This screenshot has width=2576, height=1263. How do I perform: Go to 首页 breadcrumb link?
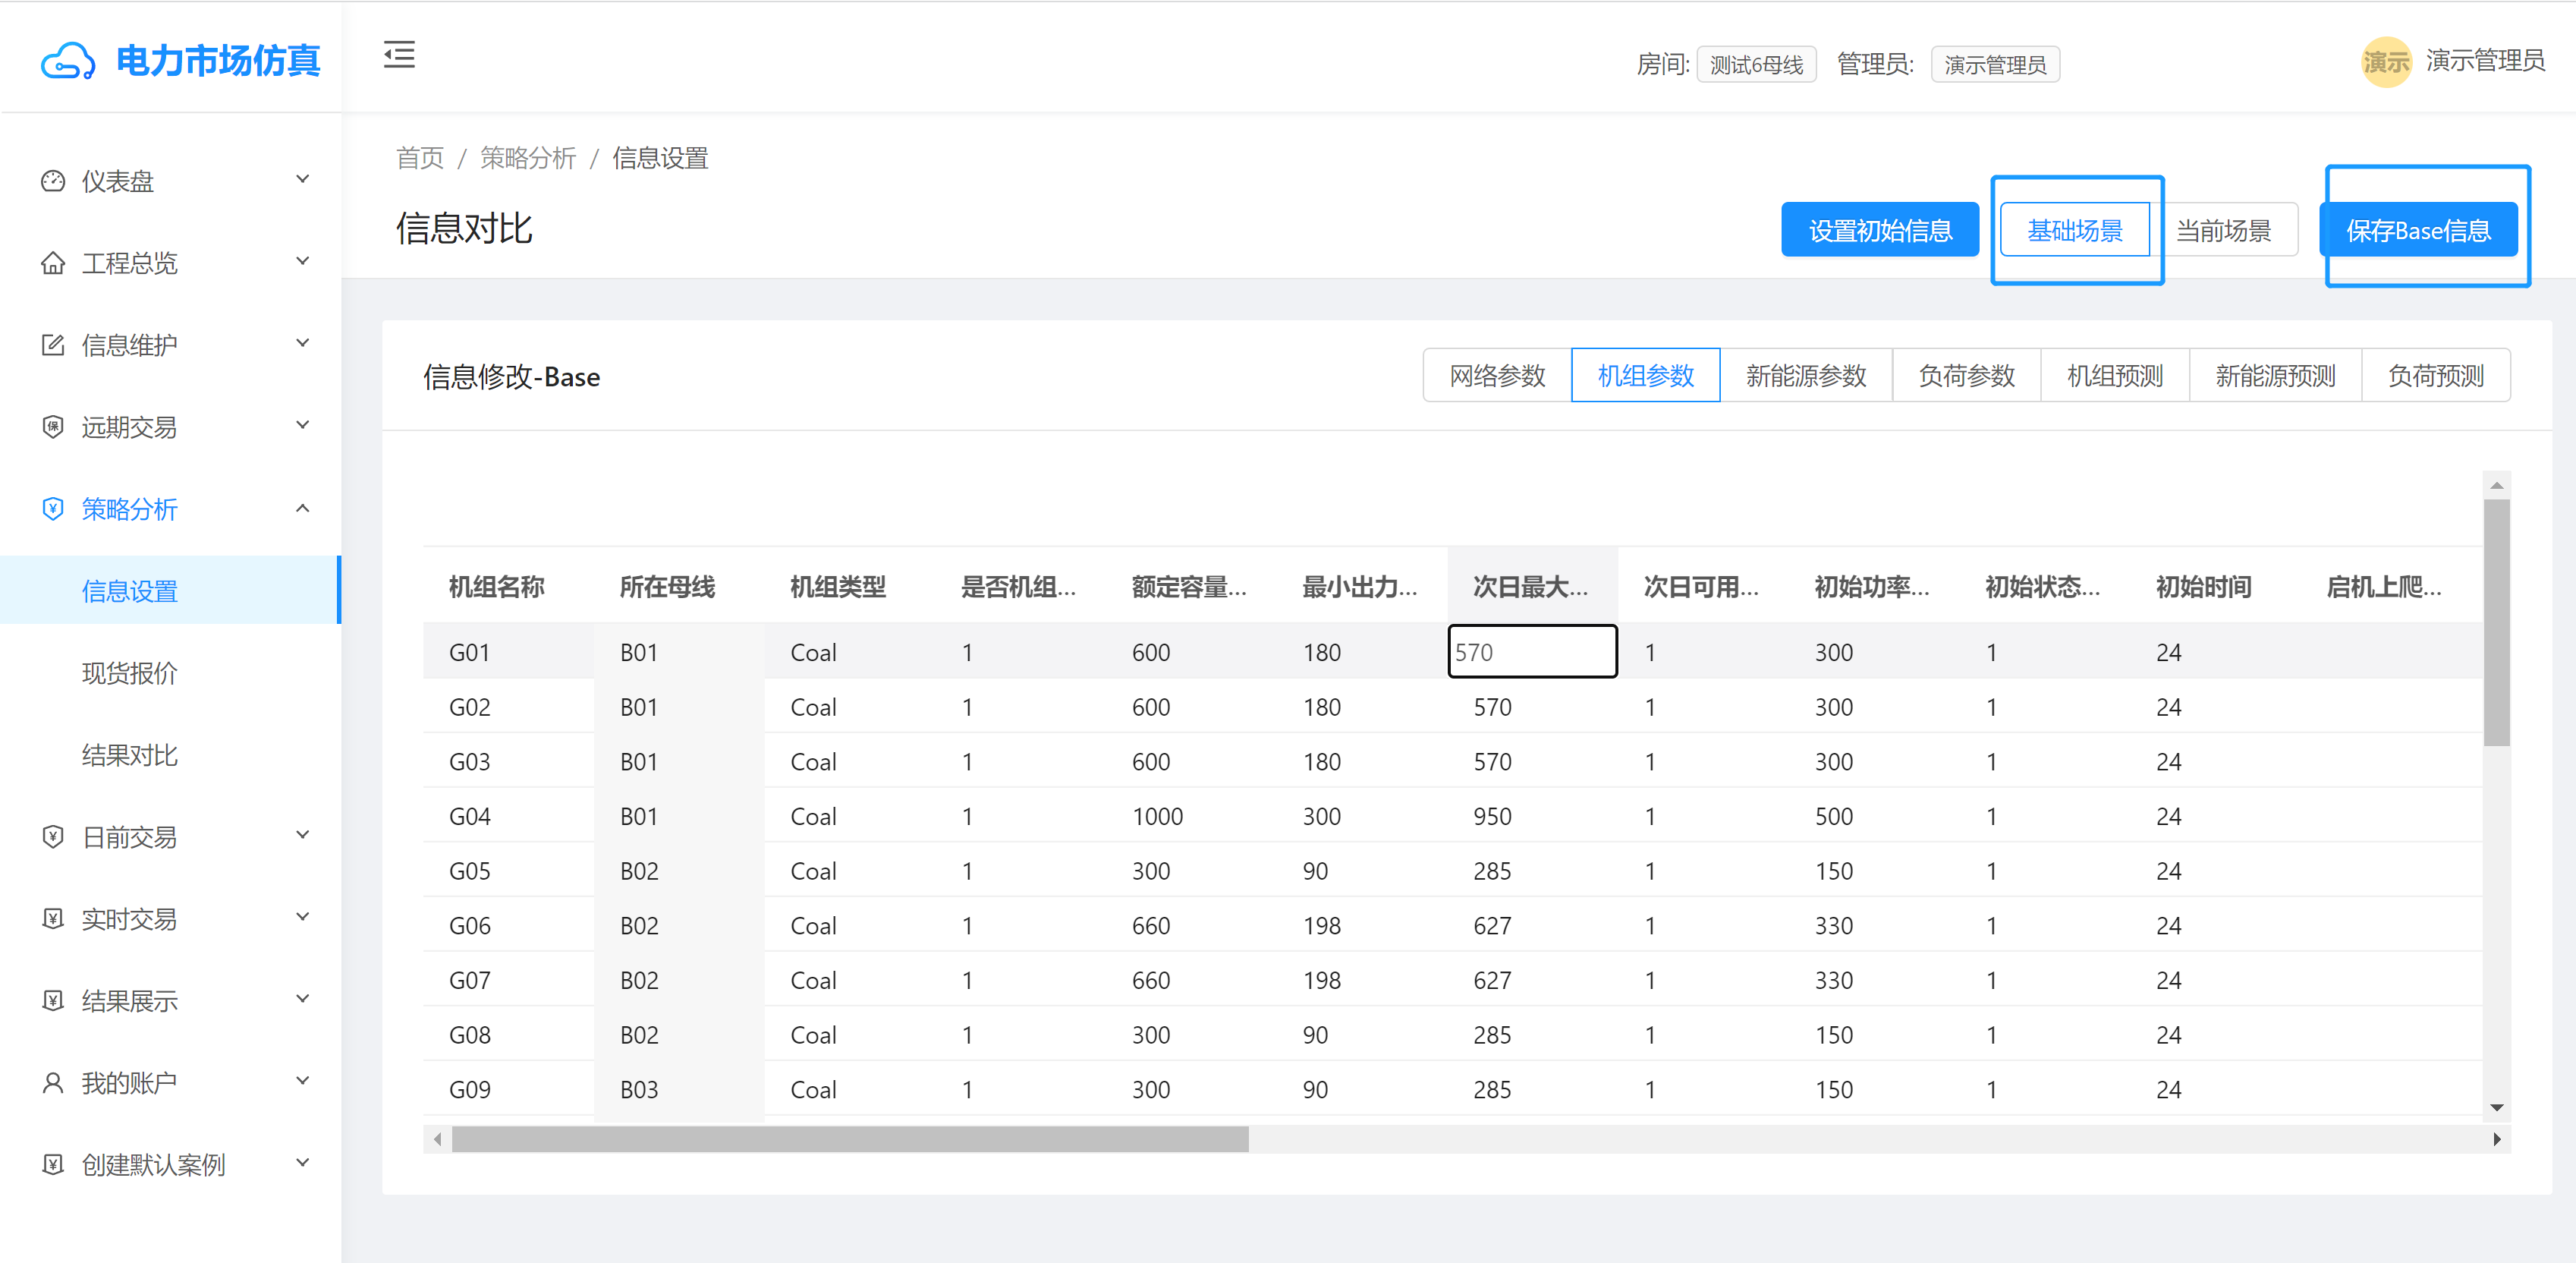click(420, 158)
